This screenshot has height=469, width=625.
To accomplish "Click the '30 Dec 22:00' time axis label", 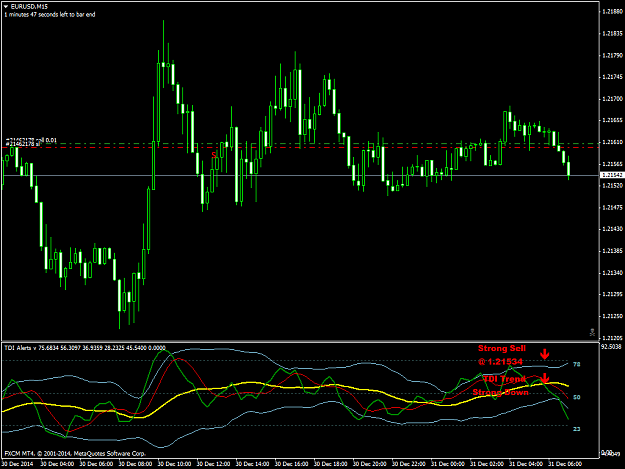I will pos(409,464).
